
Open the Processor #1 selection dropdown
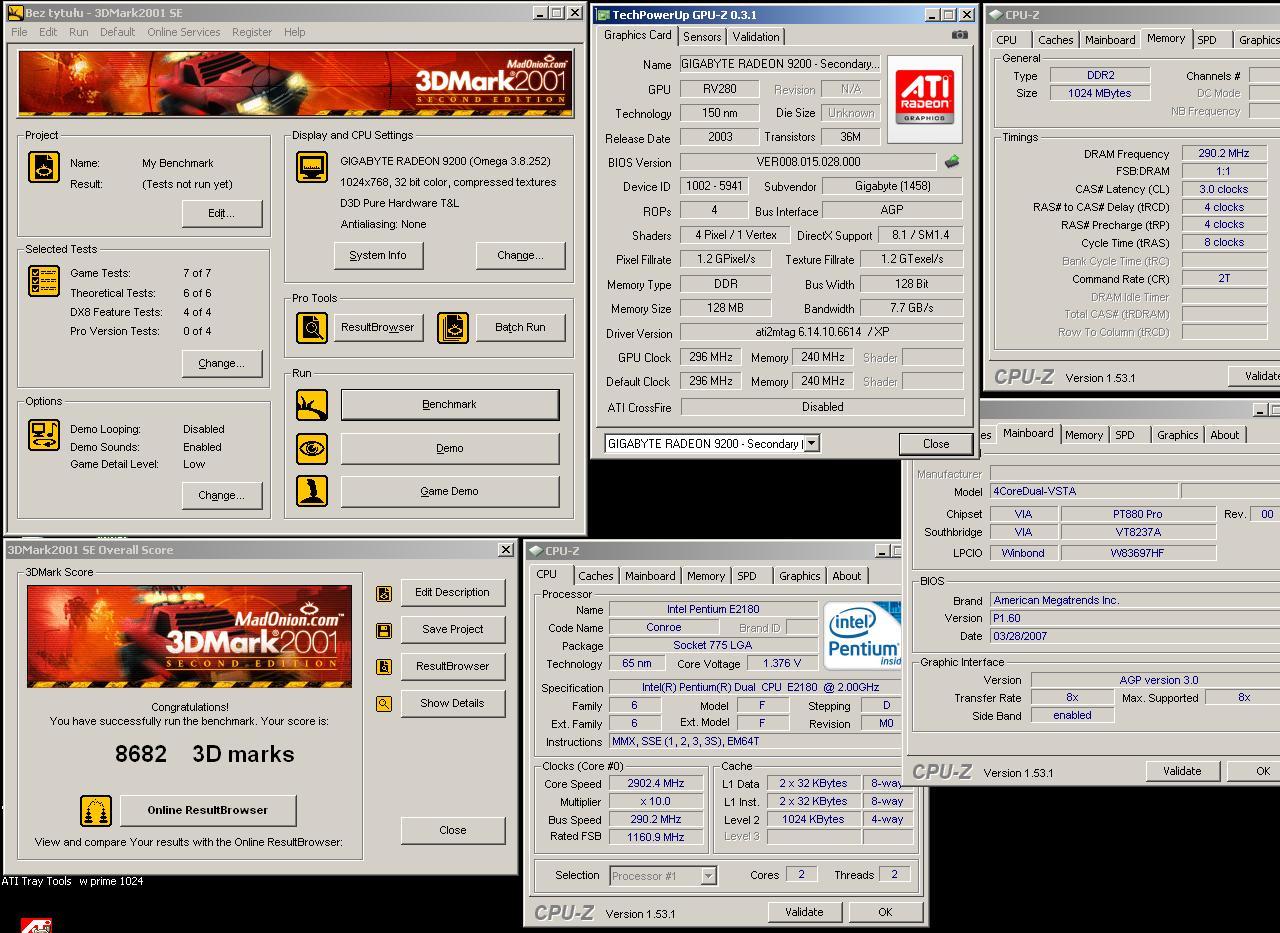708,876
